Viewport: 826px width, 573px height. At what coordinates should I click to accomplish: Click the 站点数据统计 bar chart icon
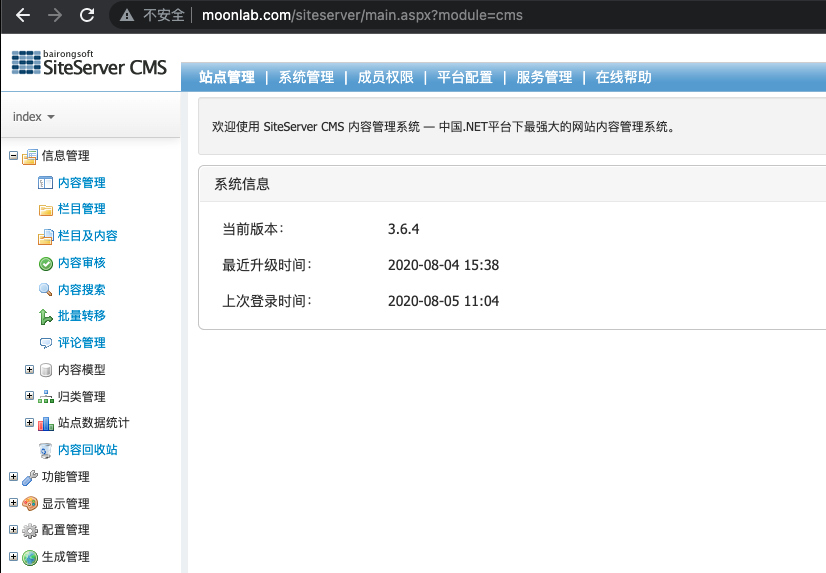coord(46,423)
